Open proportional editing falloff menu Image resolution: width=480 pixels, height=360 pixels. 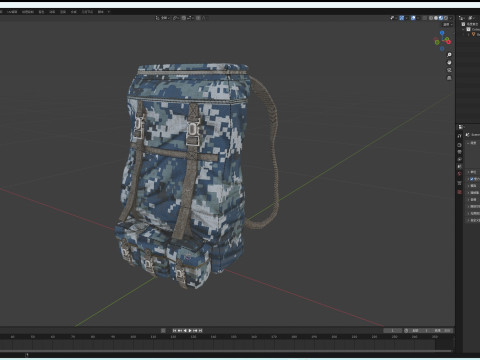point(205,18)
